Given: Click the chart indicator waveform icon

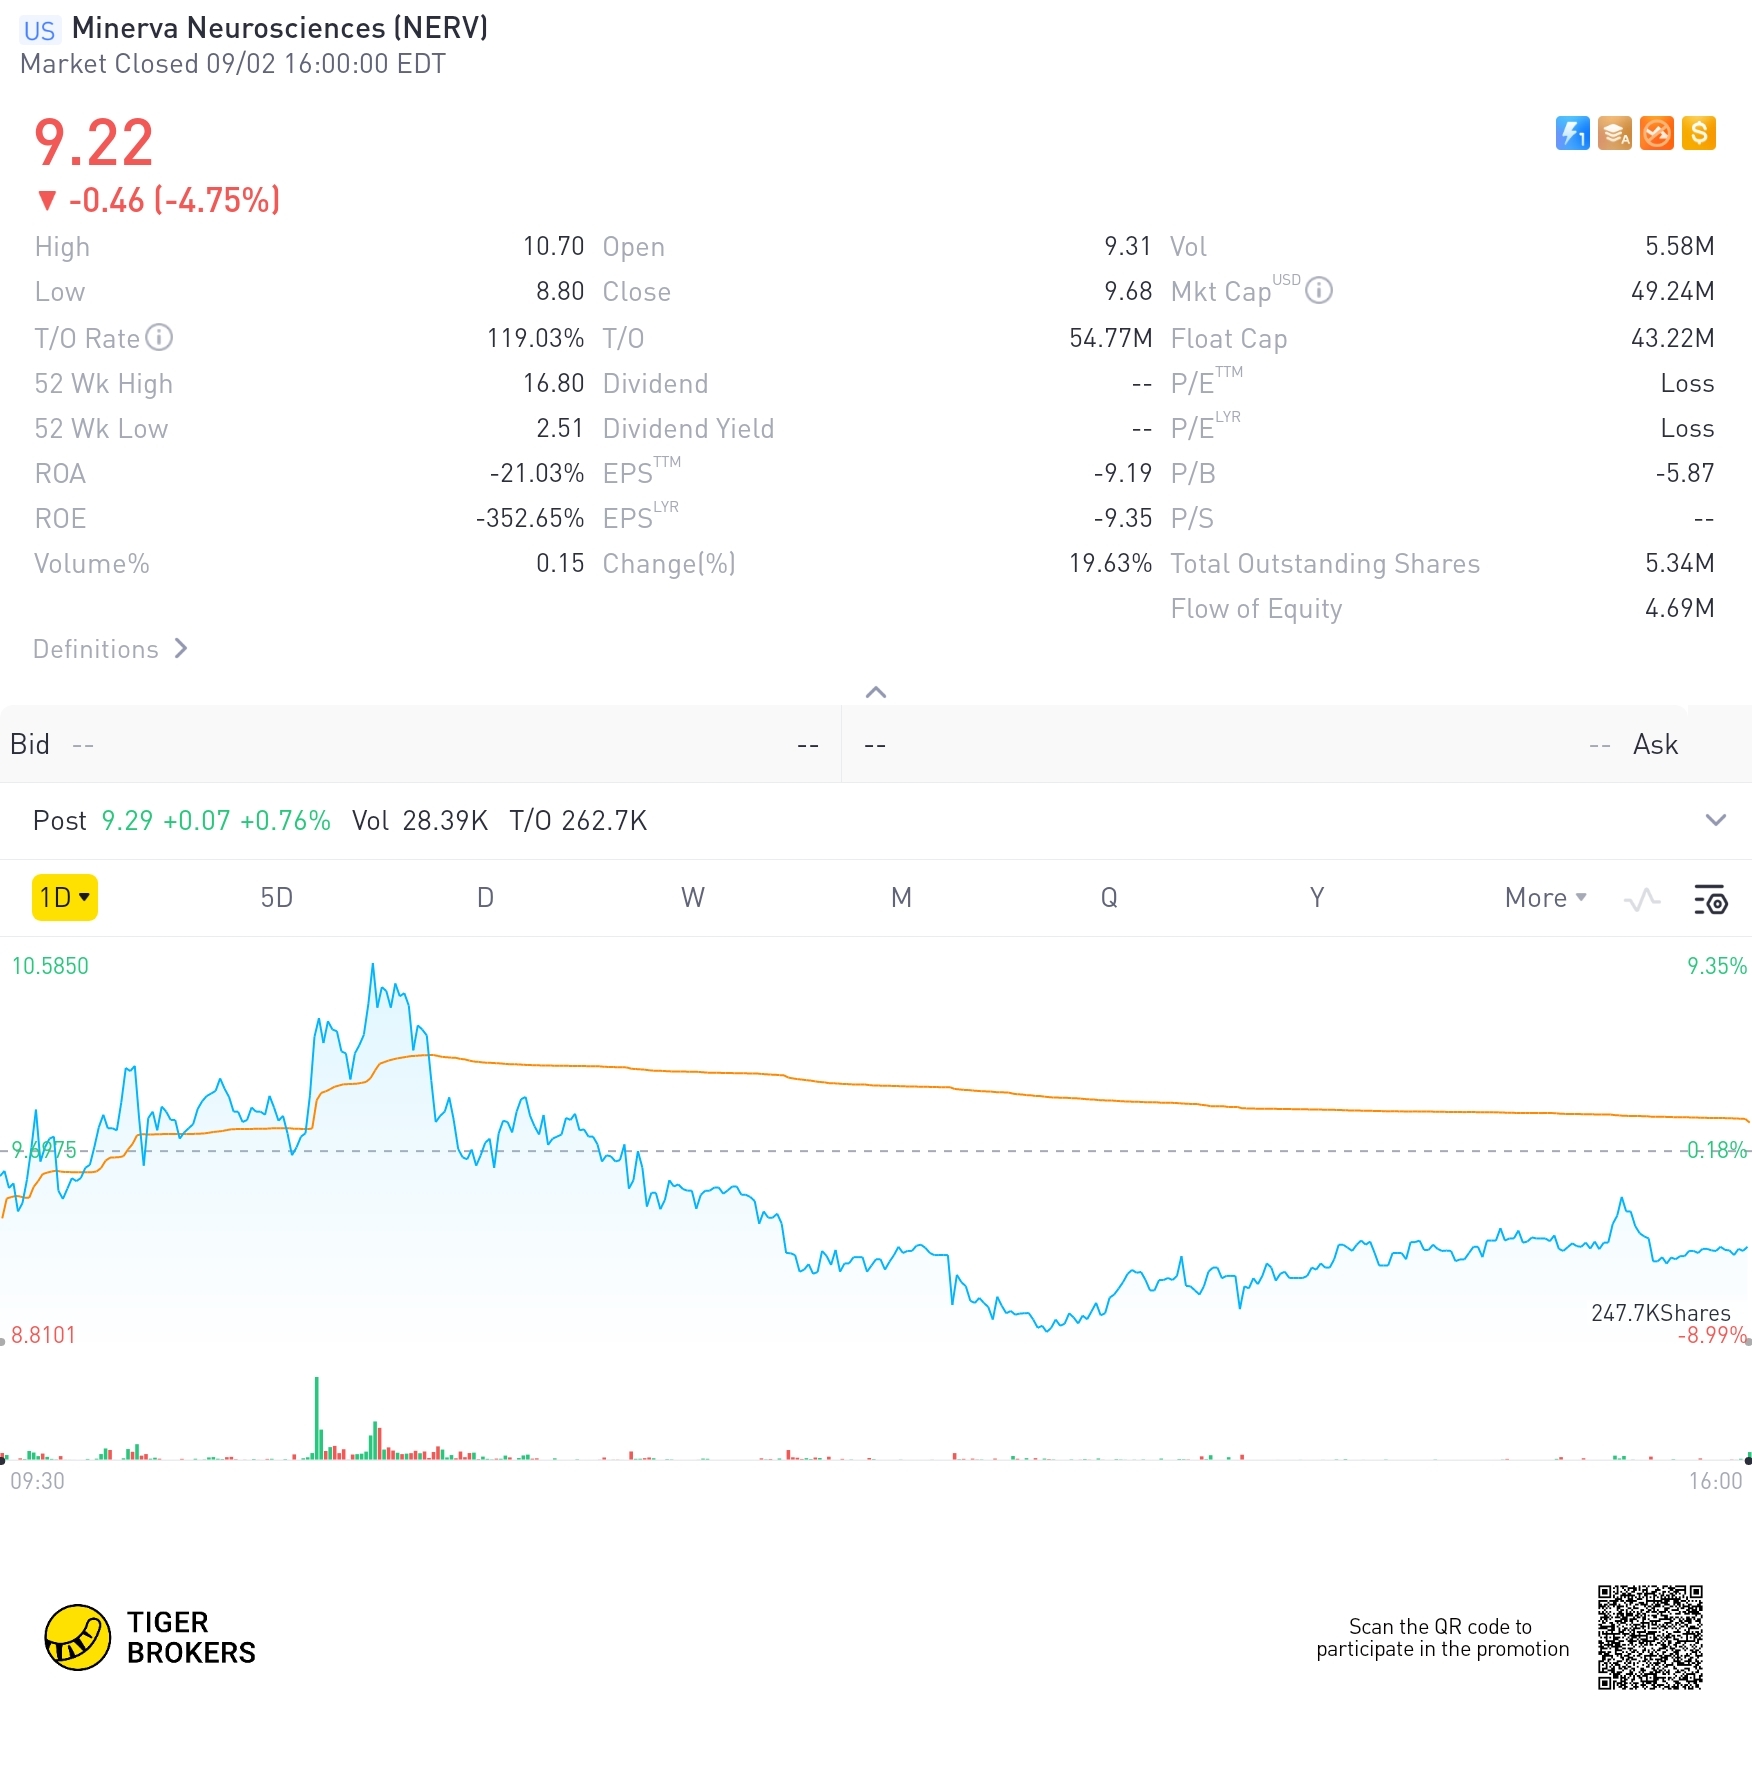Looking at the screenshot, I should [x=1642, y=899].
